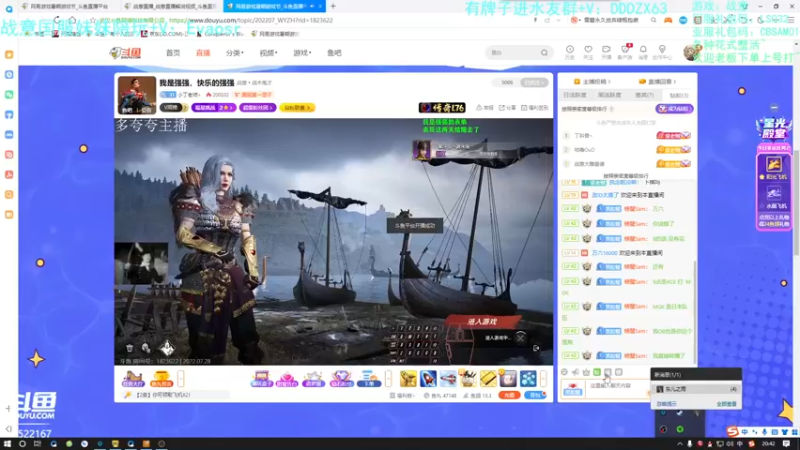Click 忽略提示 in notification popup
Screen dimensions: 800x450
[x=666, y=404]
